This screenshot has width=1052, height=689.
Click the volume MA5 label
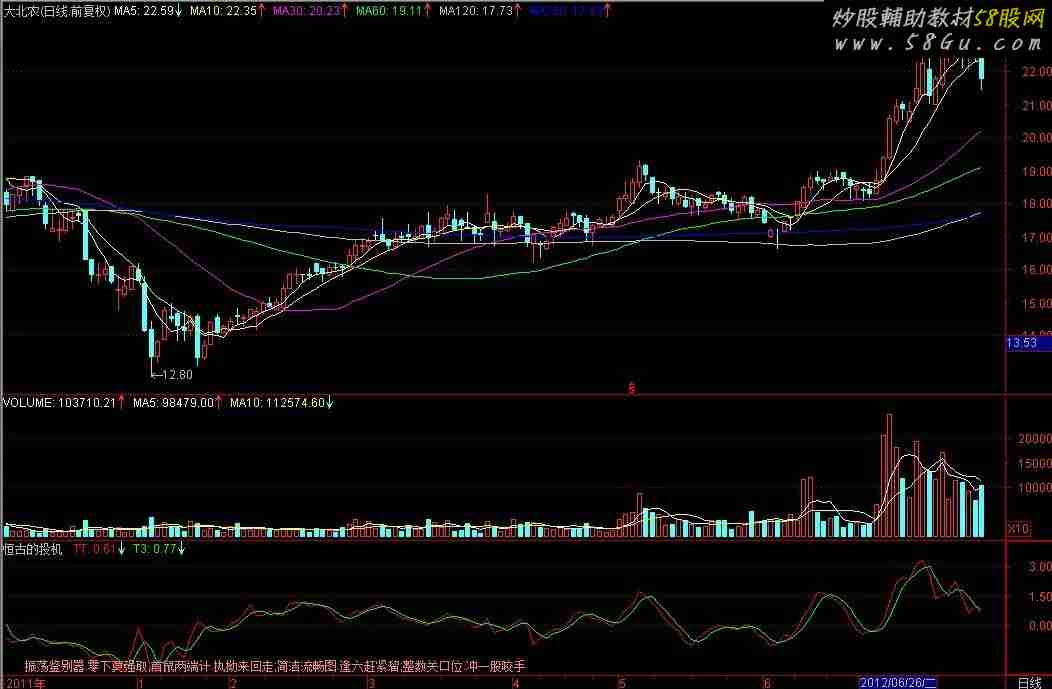click(x=175, y=403)
